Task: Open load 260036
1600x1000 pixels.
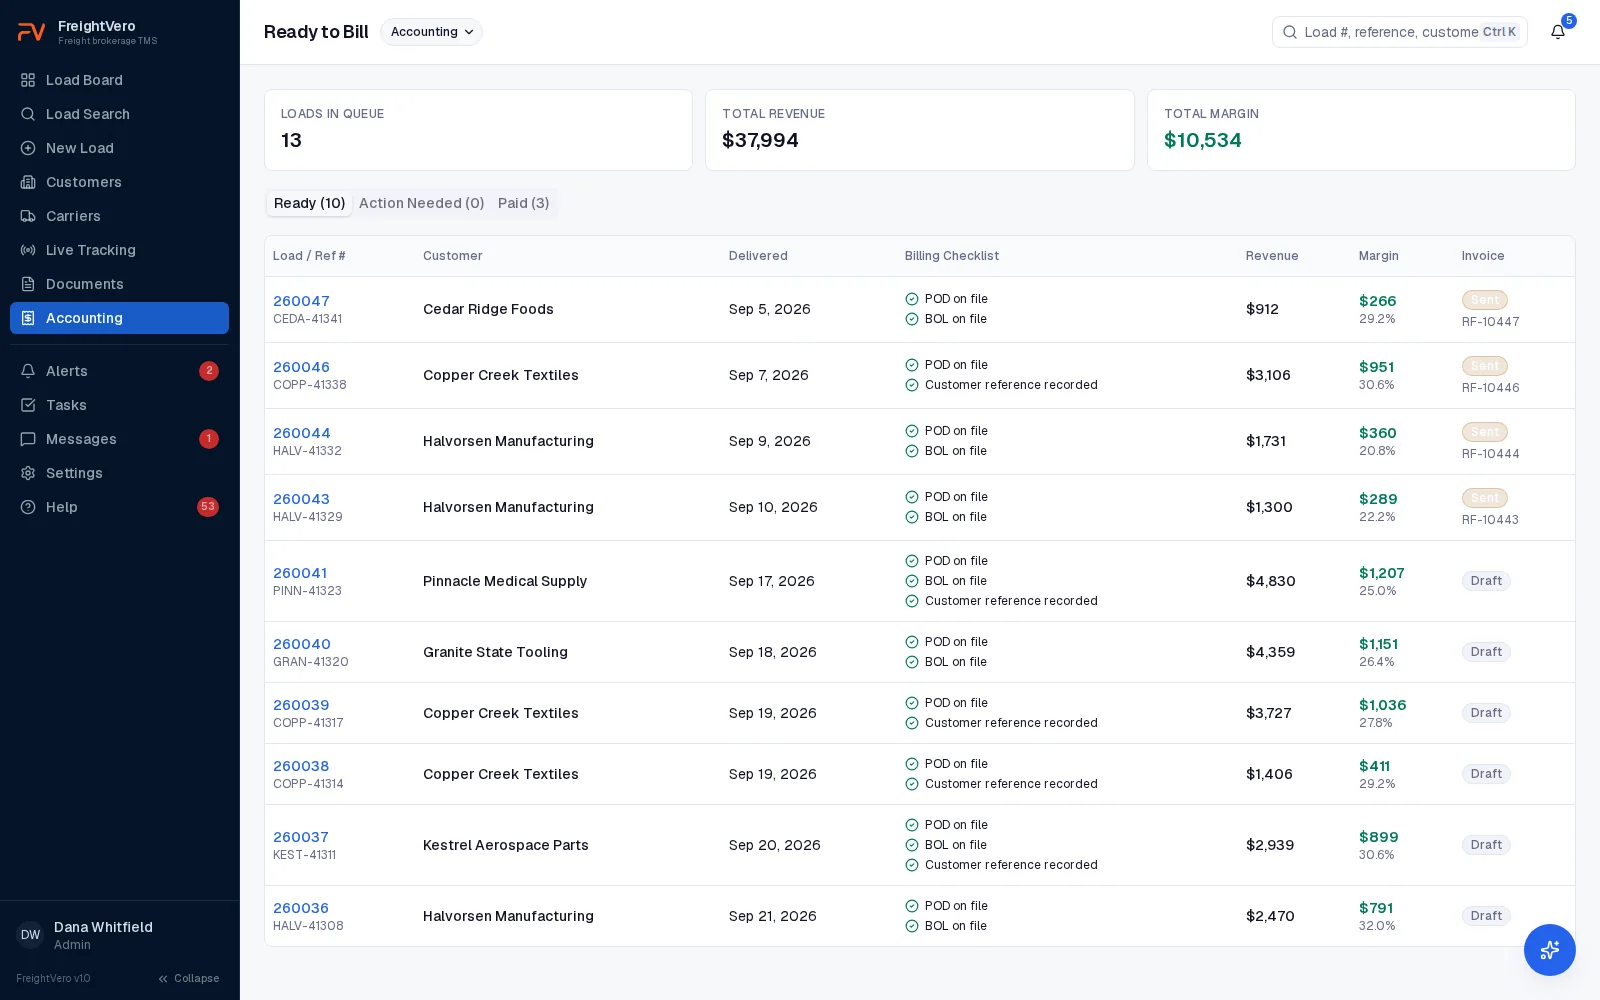Action: click(x=301, y=908)
